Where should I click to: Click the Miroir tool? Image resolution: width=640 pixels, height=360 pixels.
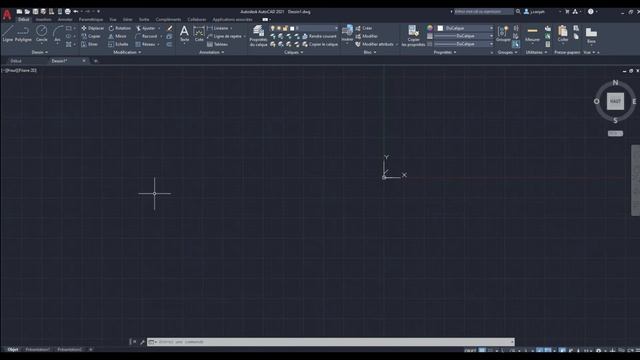[118, 36]
